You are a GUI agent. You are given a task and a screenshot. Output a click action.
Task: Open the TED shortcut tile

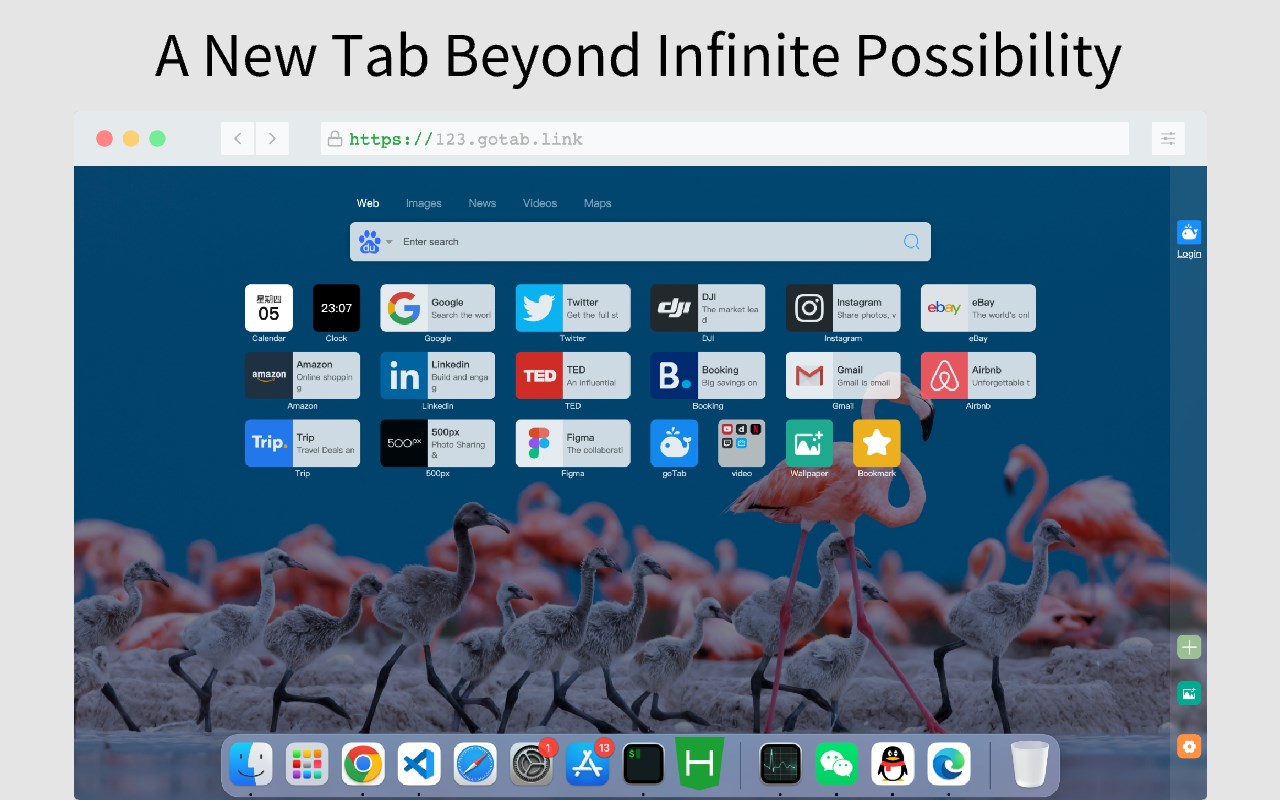(573, 375)
